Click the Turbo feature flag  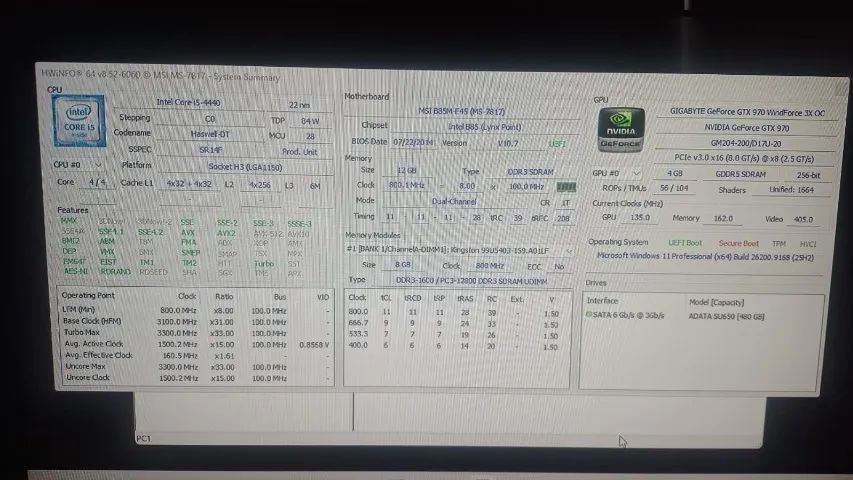pyautogui.click(x=264, y=263)
